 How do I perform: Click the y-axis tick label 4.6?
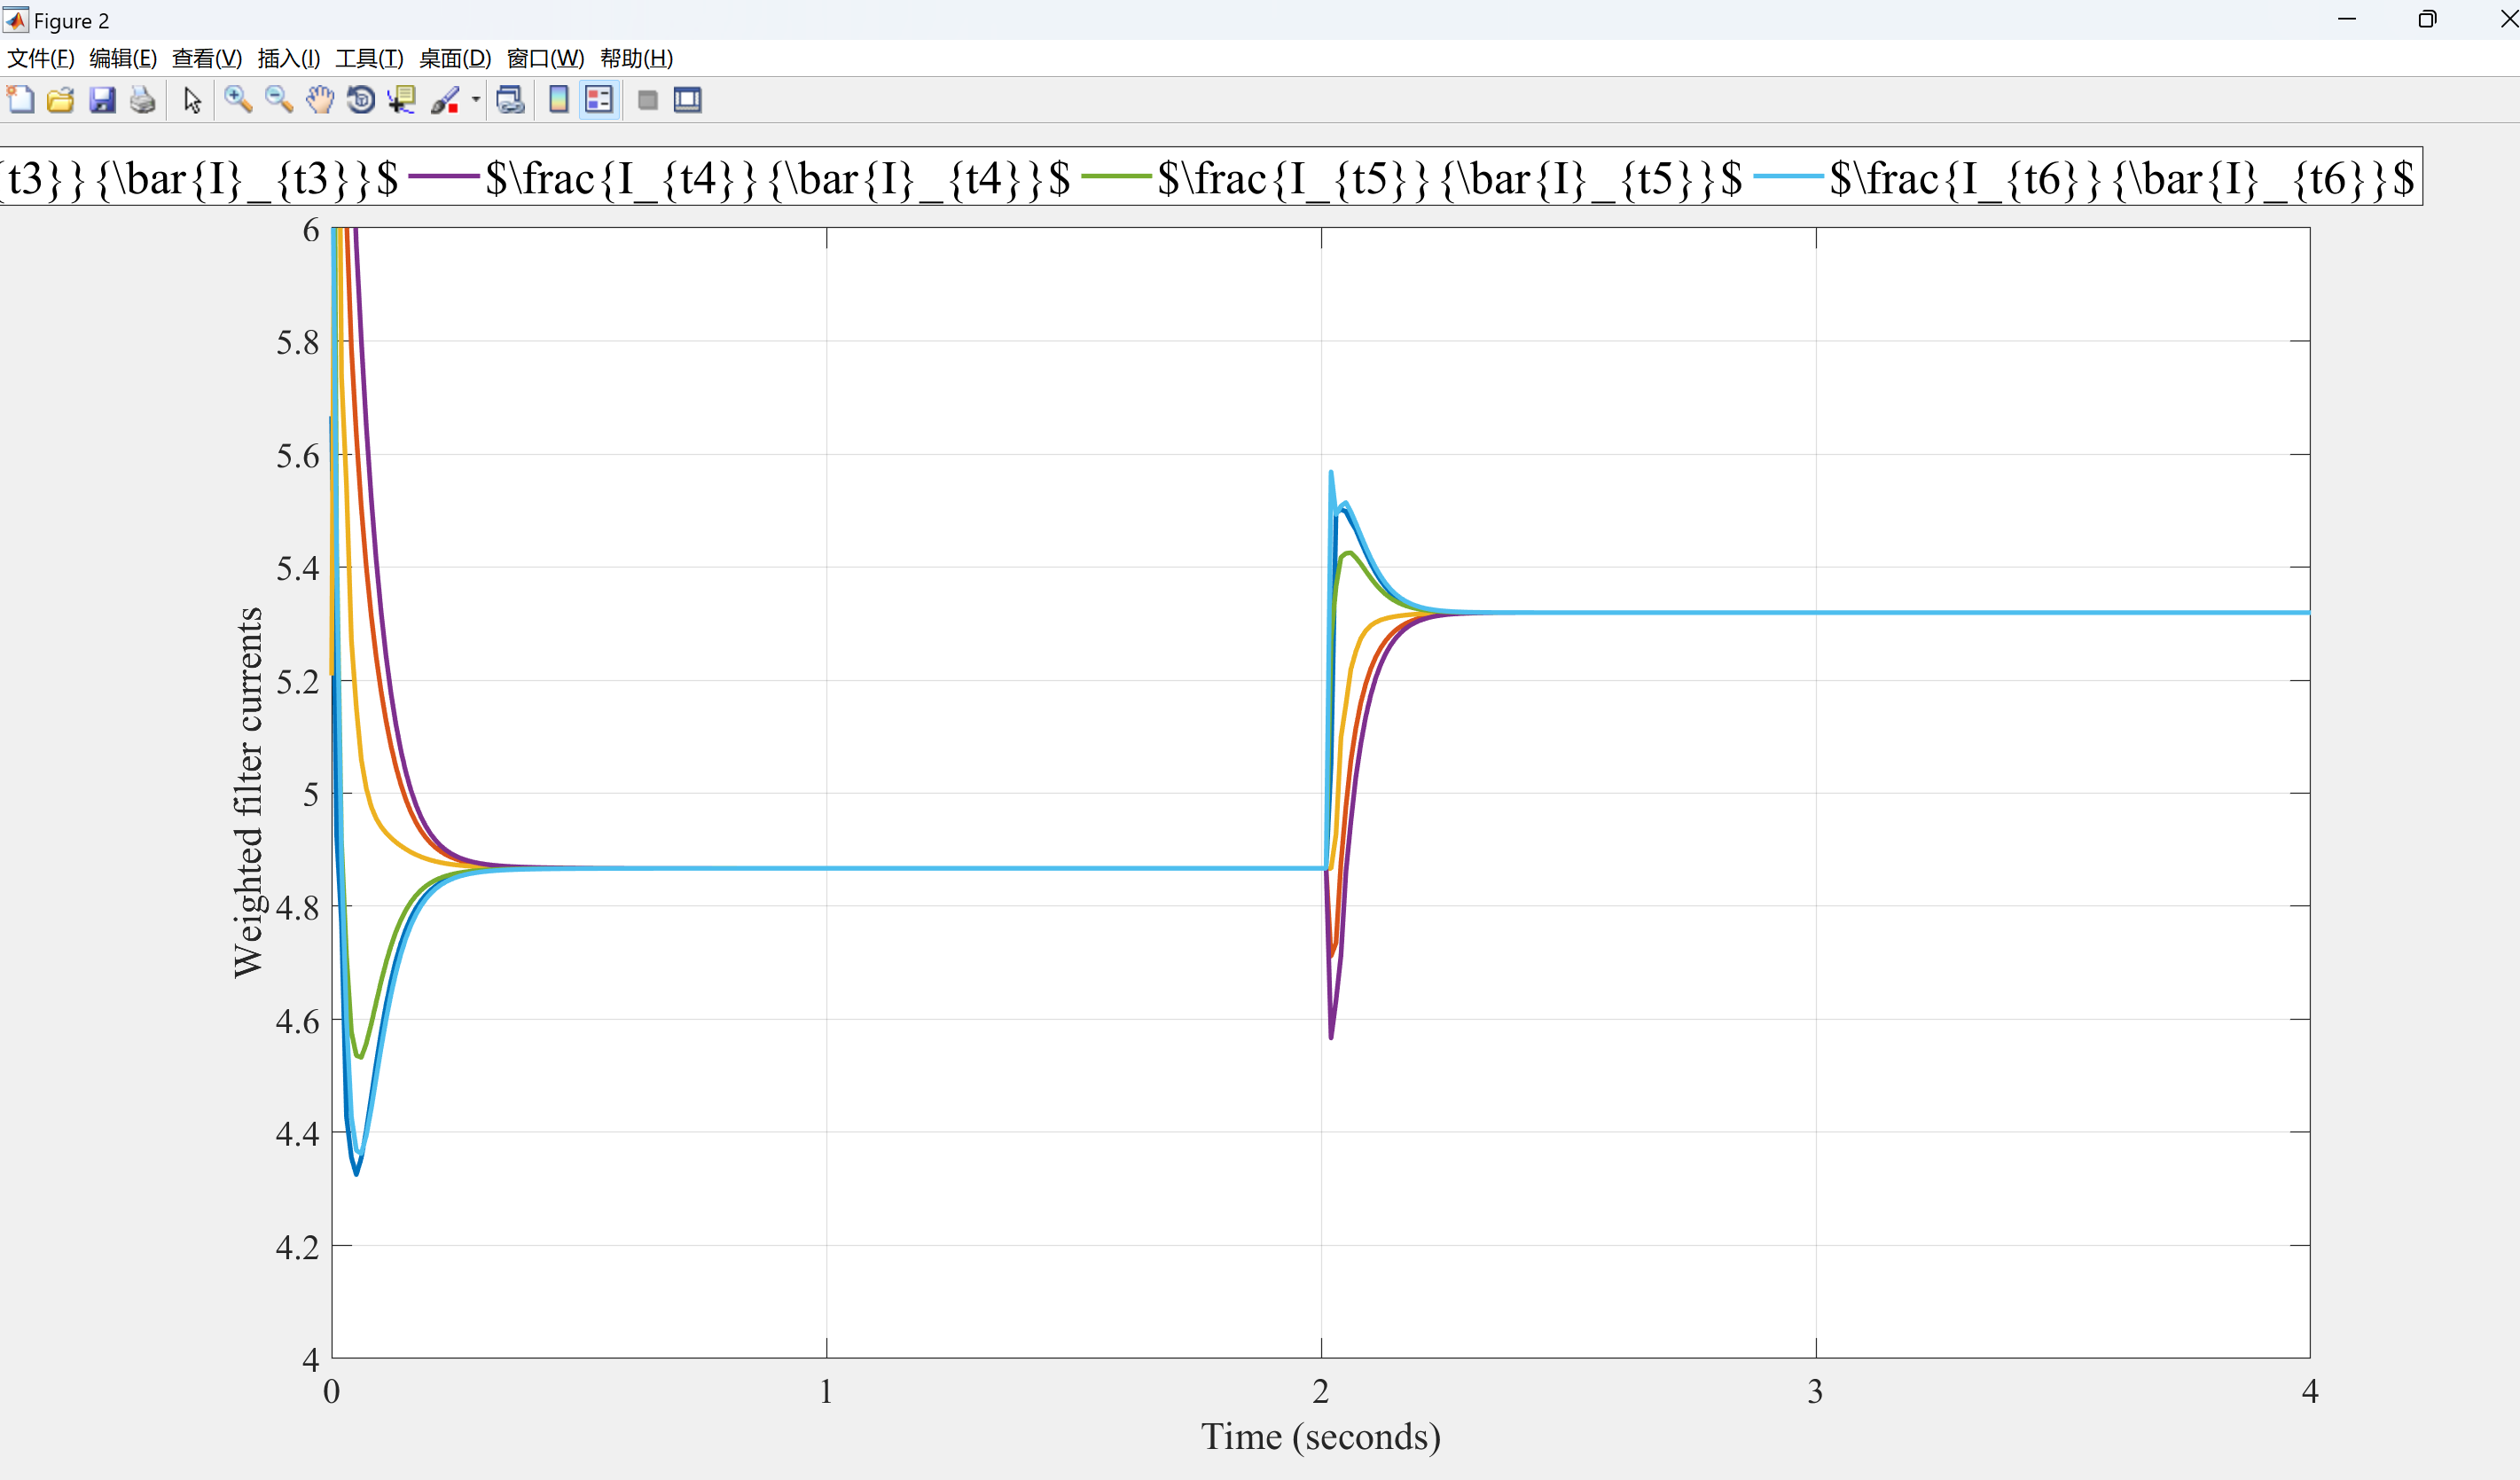click(298, 1020)
